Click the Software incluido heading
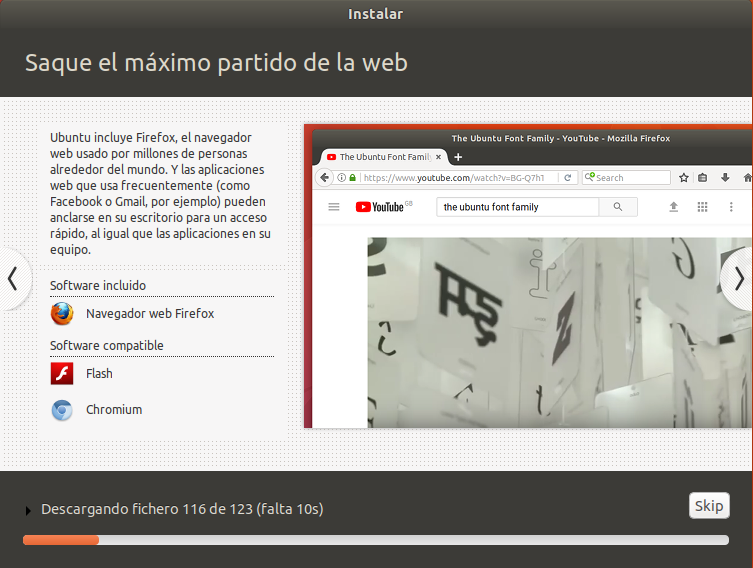 pyautogui.click(x=98, y=286)
